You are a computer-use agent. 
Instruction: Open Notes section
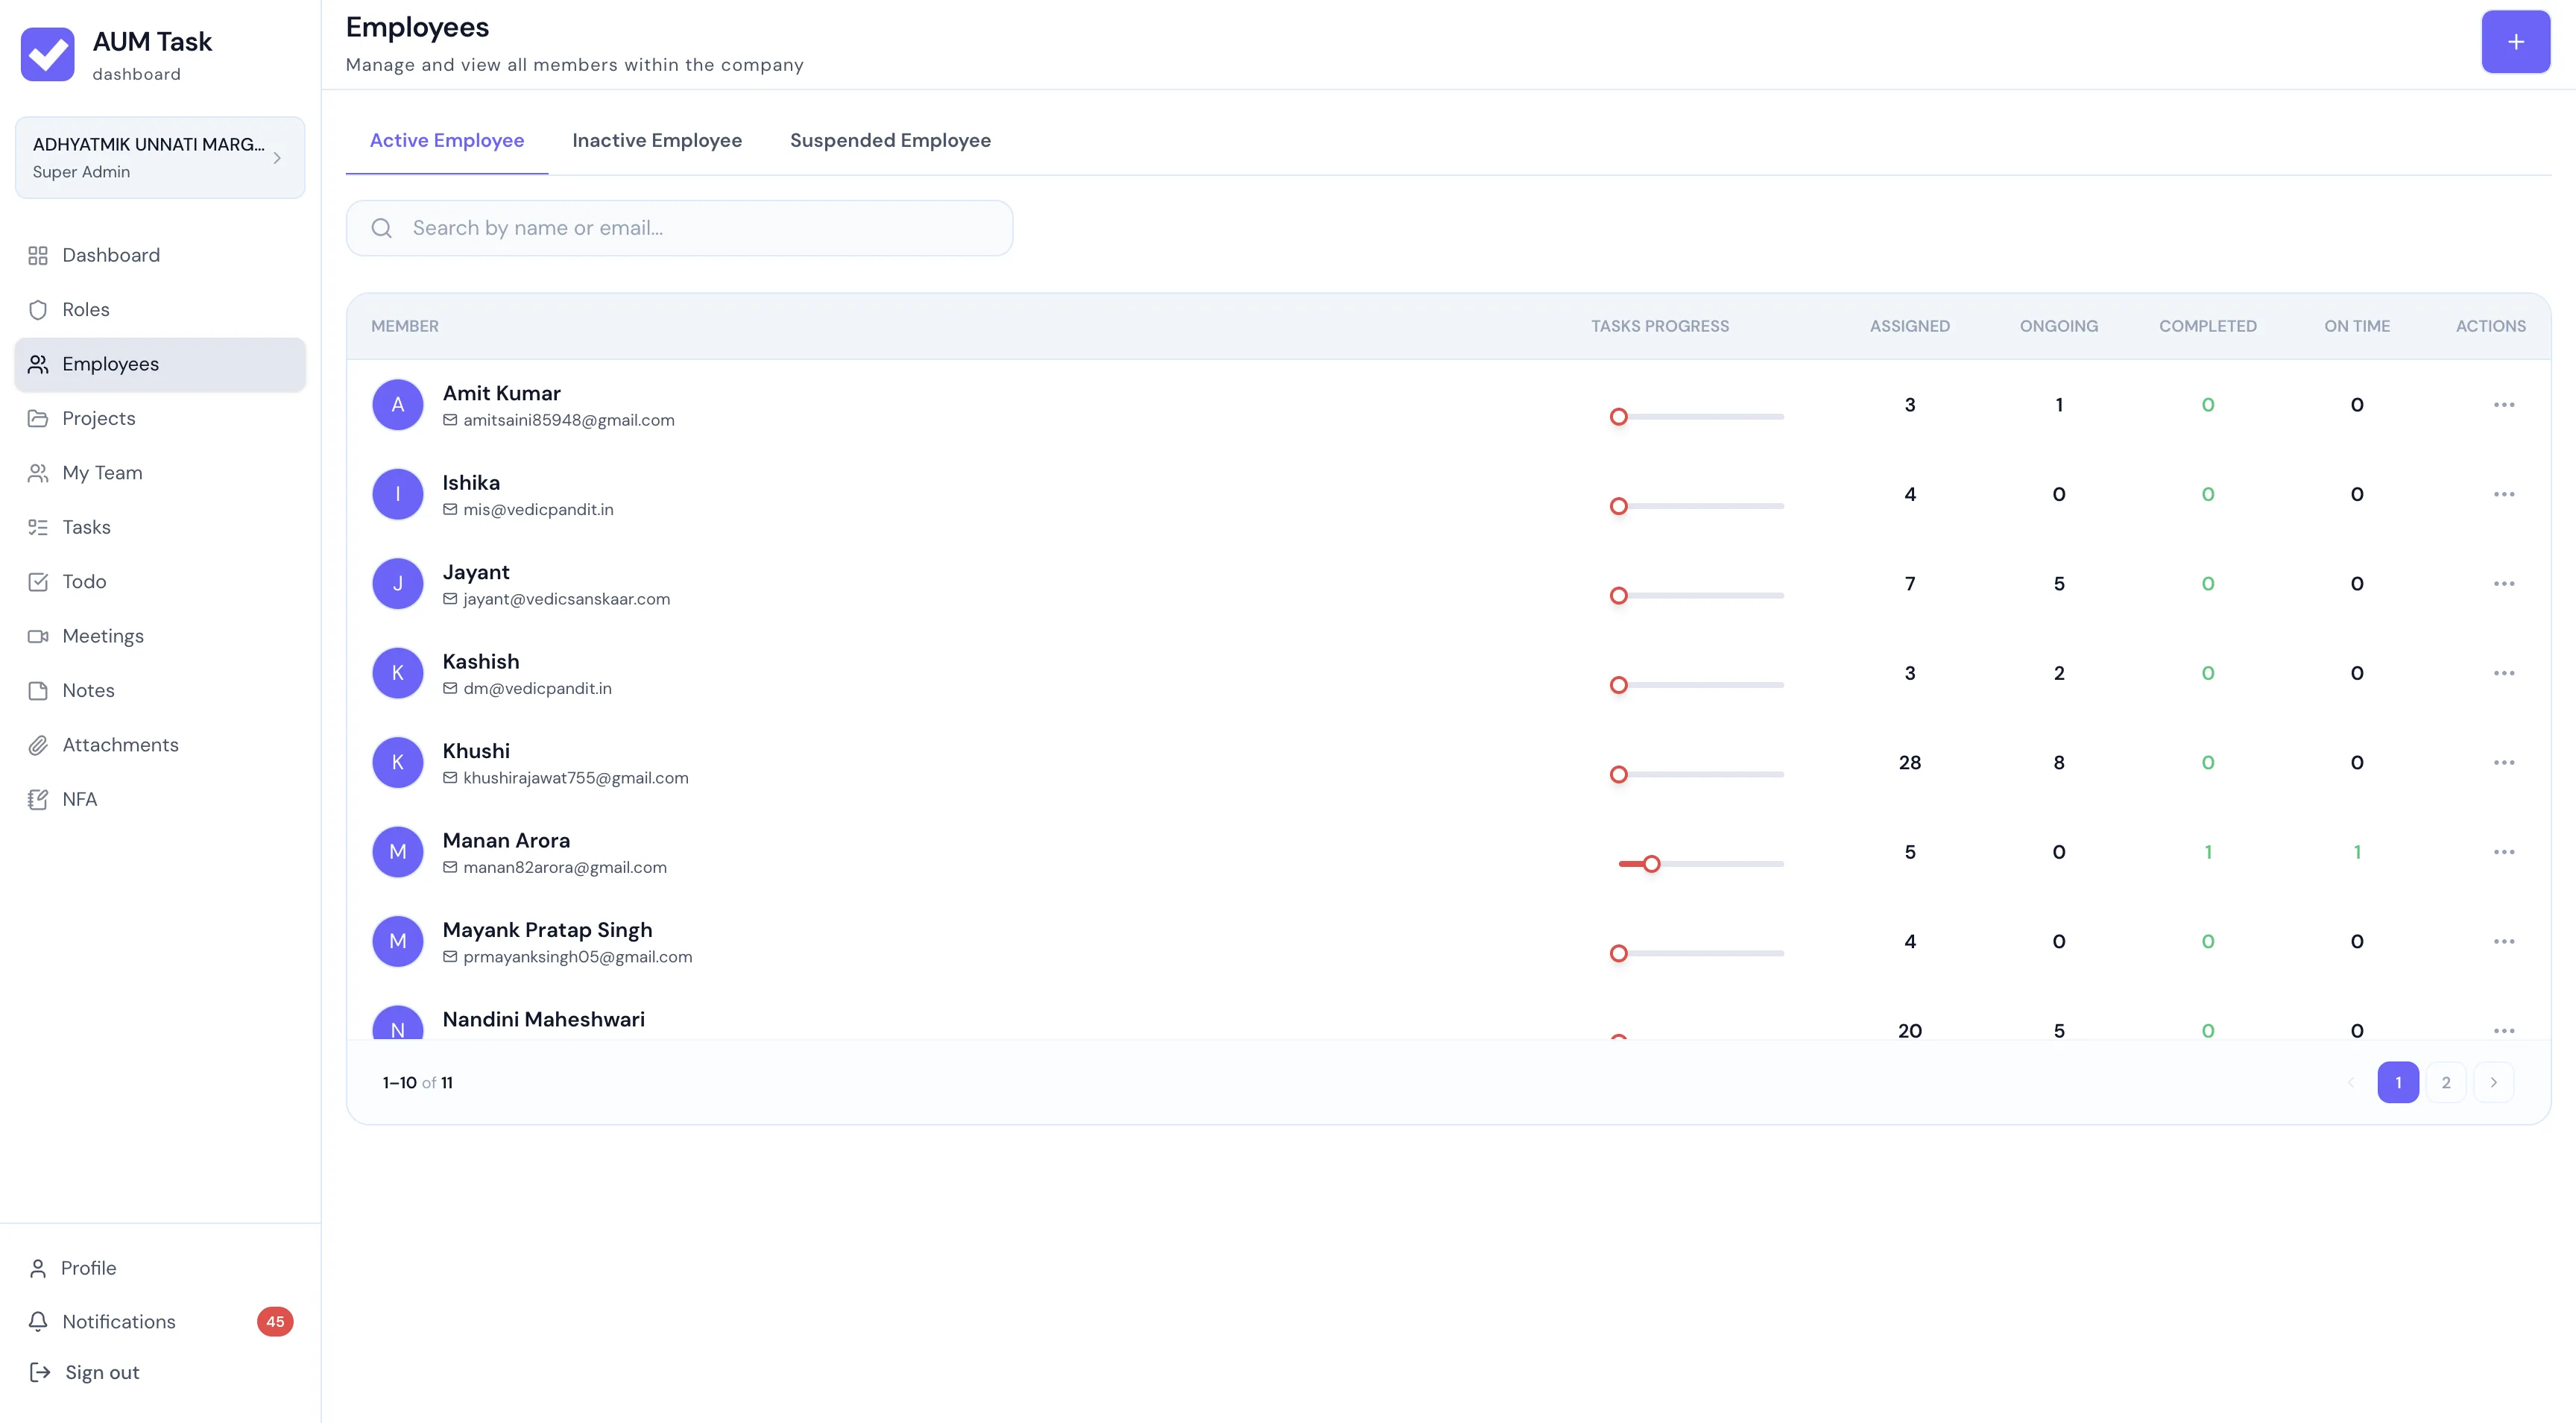(160, 691)
